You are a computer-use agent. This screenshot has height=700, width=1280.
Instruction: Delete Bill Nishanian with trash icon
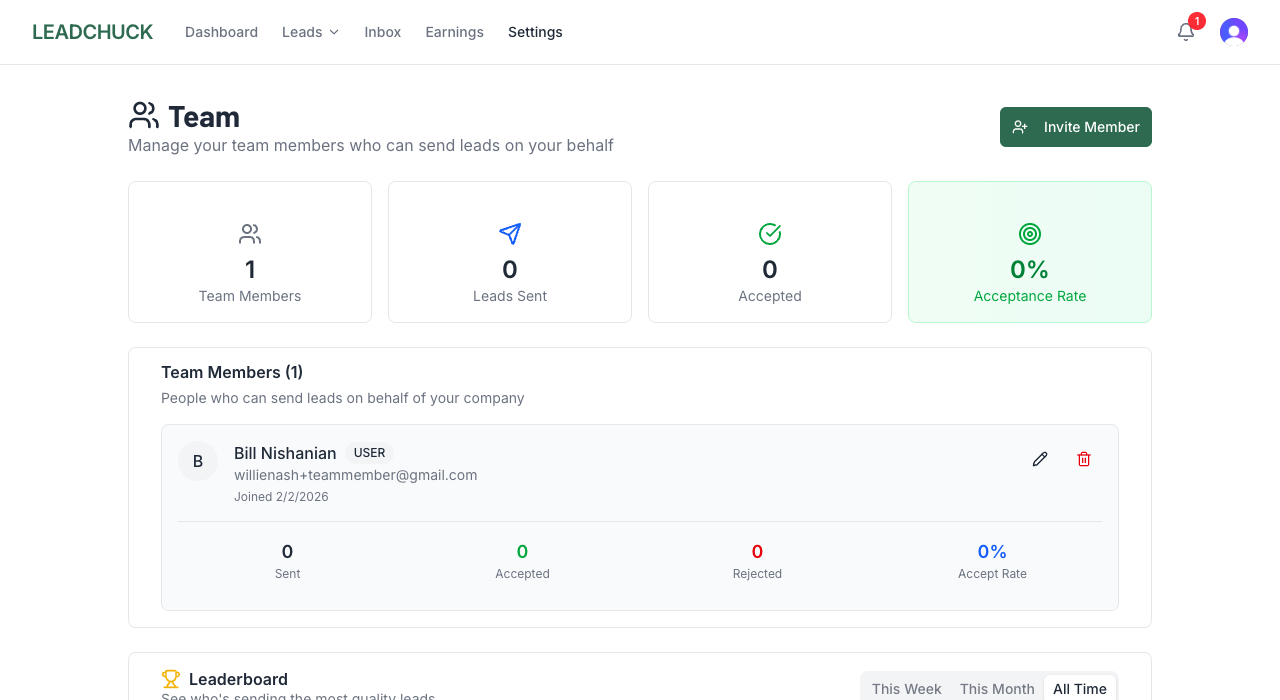pos(1084,459)
